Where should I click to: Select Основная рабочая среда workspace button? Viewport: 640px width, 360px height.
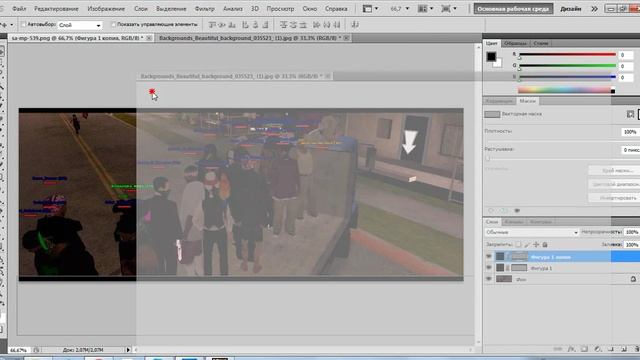[x=513, y=9]
